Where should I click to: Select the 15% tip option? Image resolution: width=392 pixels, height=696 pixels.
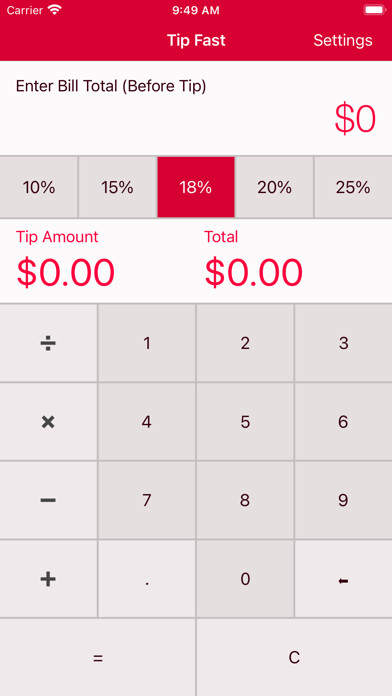(x=118, y=187)
